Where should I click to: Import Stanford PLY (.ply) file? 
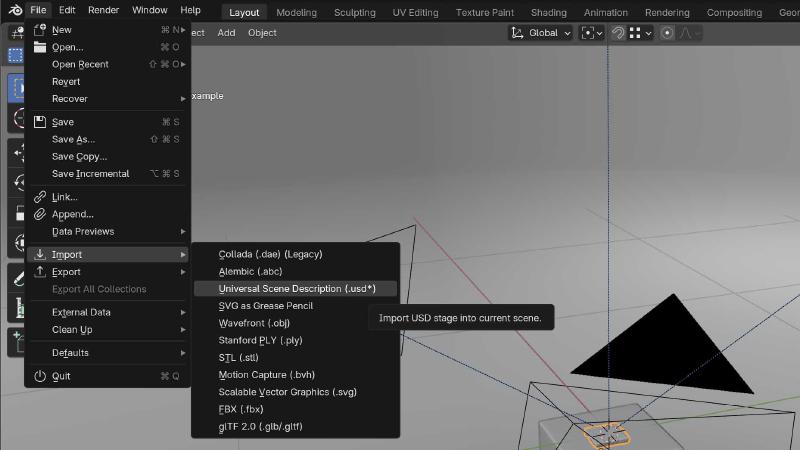coord(295,340)
